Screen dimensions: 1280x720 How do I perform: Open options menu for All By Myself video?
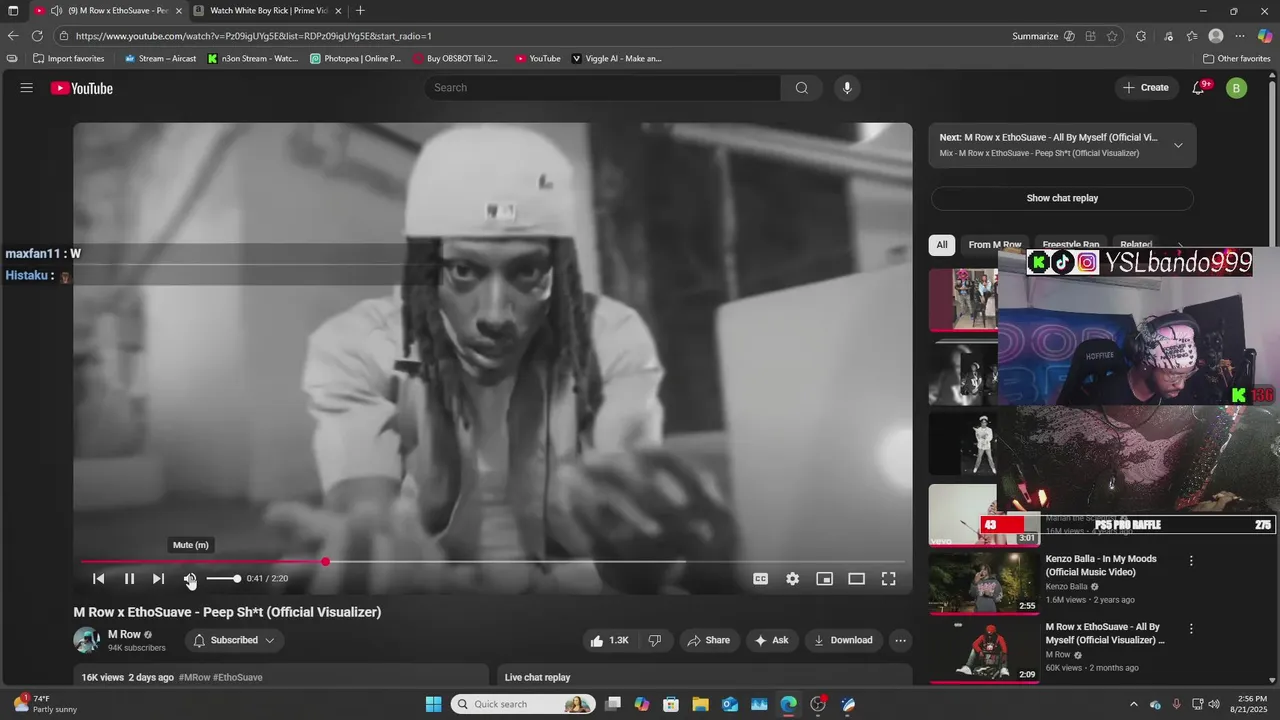(1191, 629)
